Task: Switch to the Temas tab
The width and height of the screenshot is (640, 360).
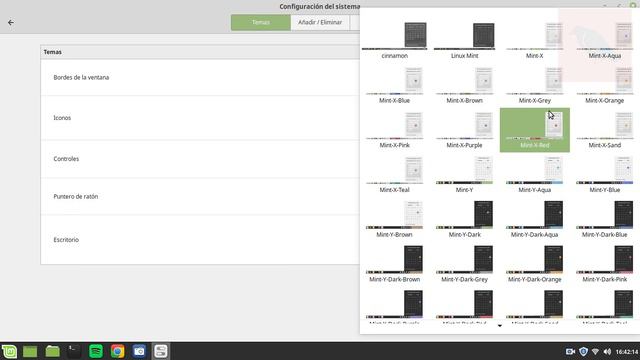Action: [x=261, y=22]
